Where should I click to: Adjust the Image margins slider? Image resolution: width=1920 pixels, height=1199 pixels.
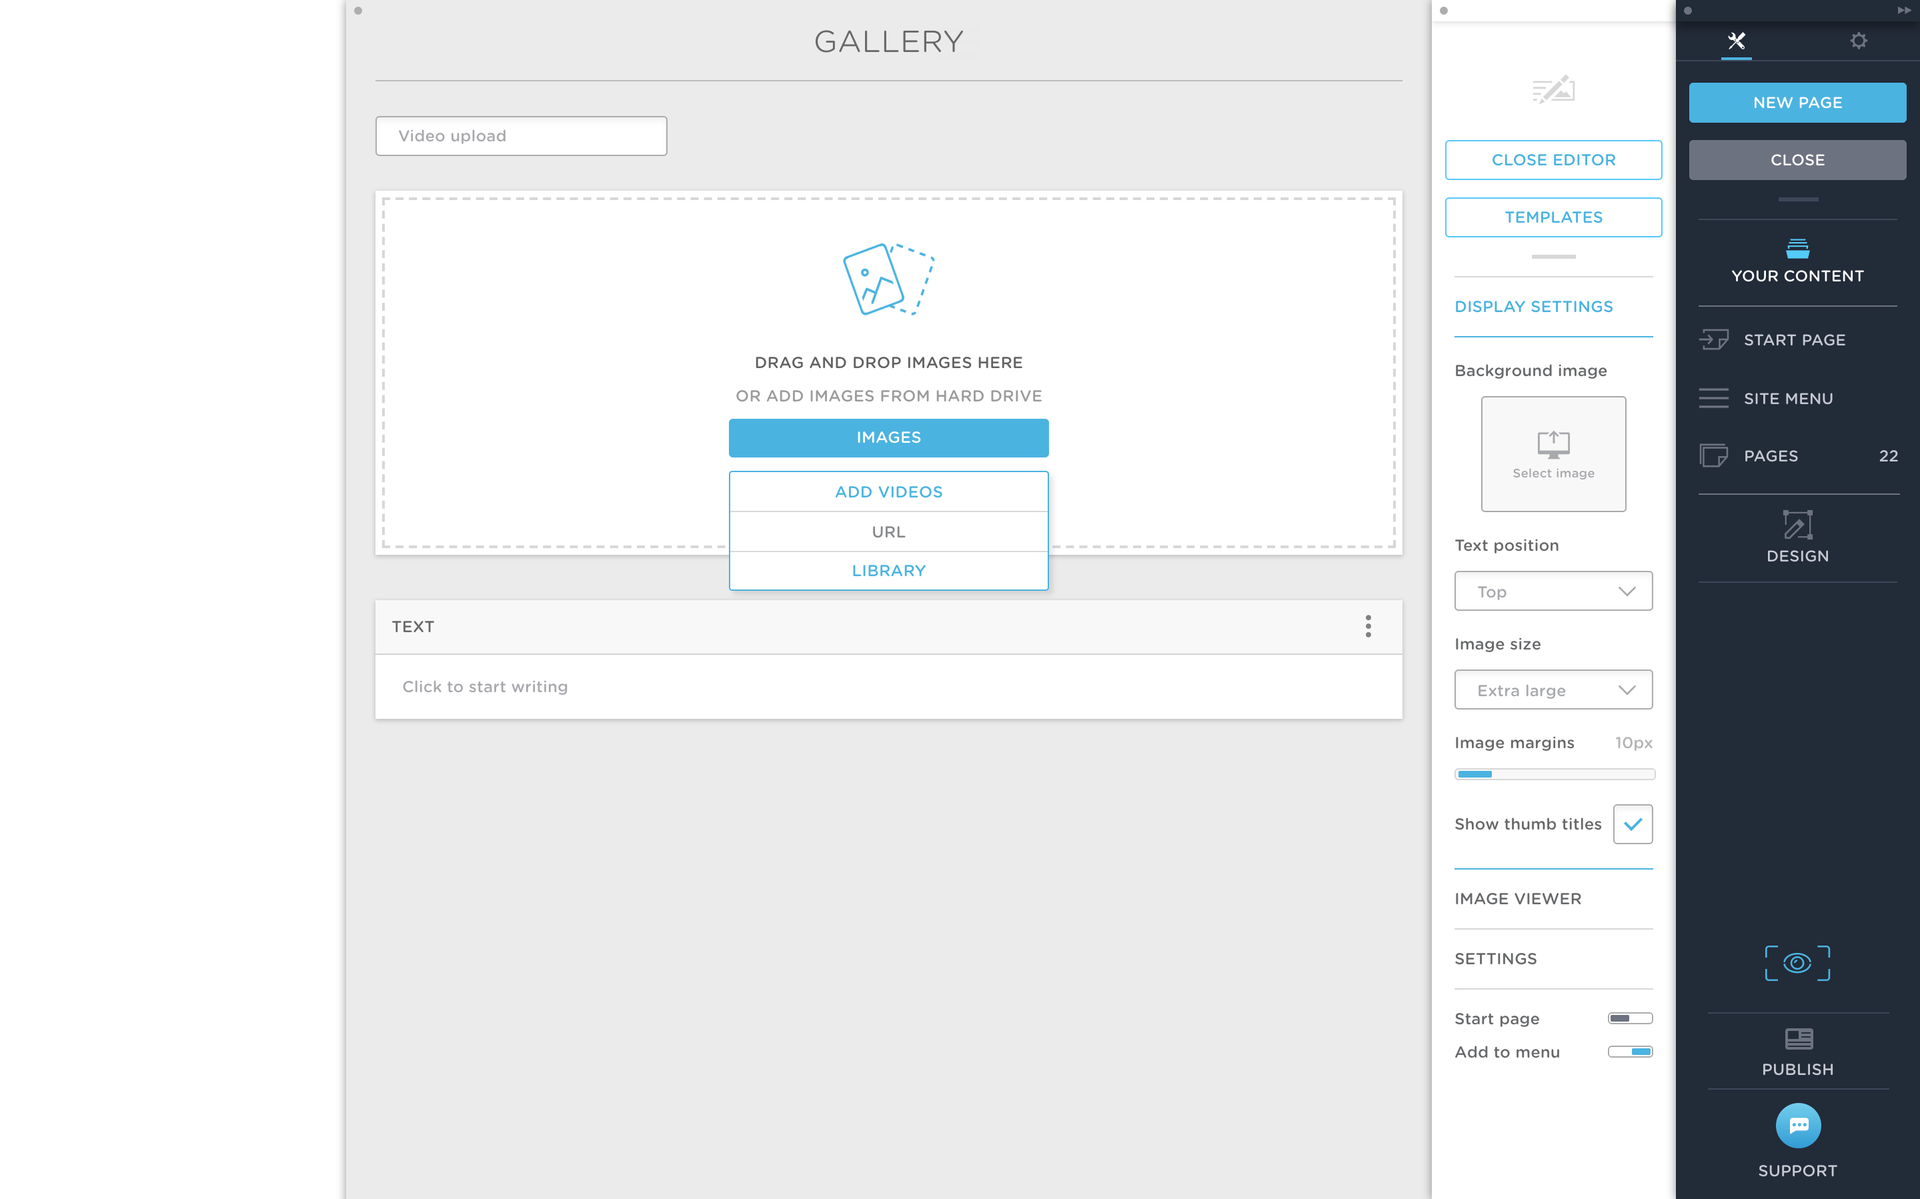1554,774
